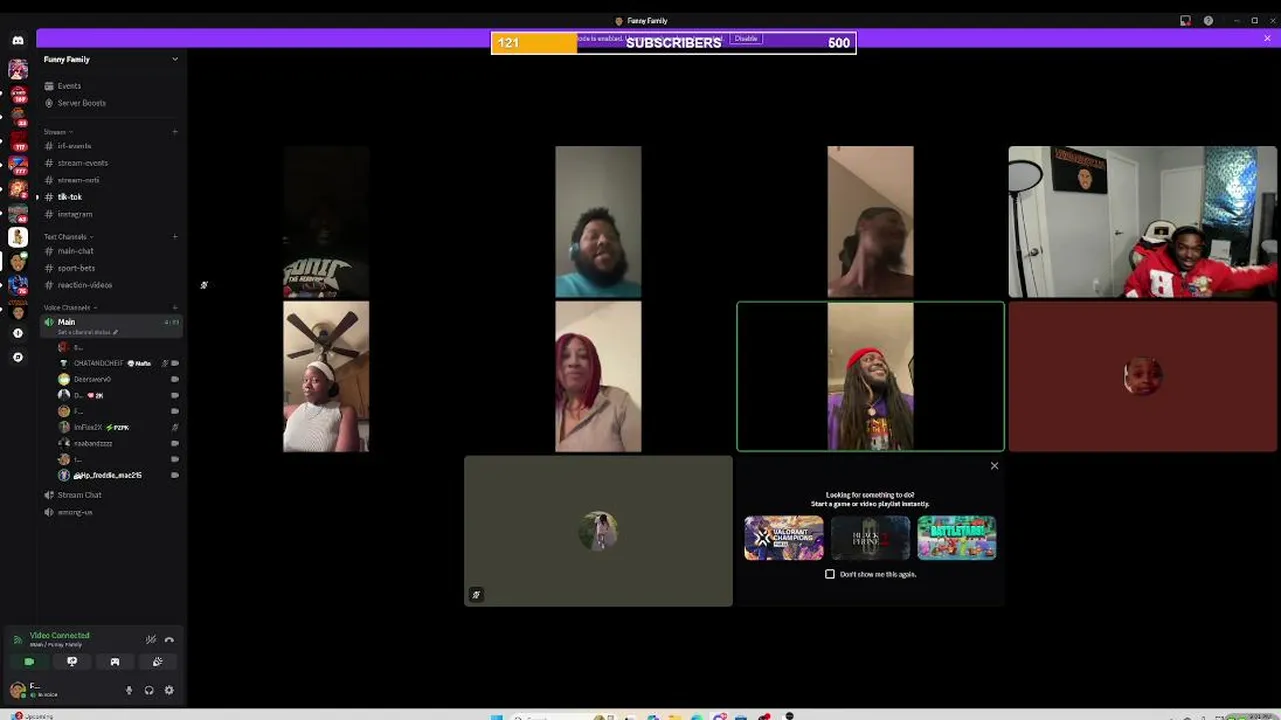
Task: Mute your microphone in user panel
Action: point(129,690)
